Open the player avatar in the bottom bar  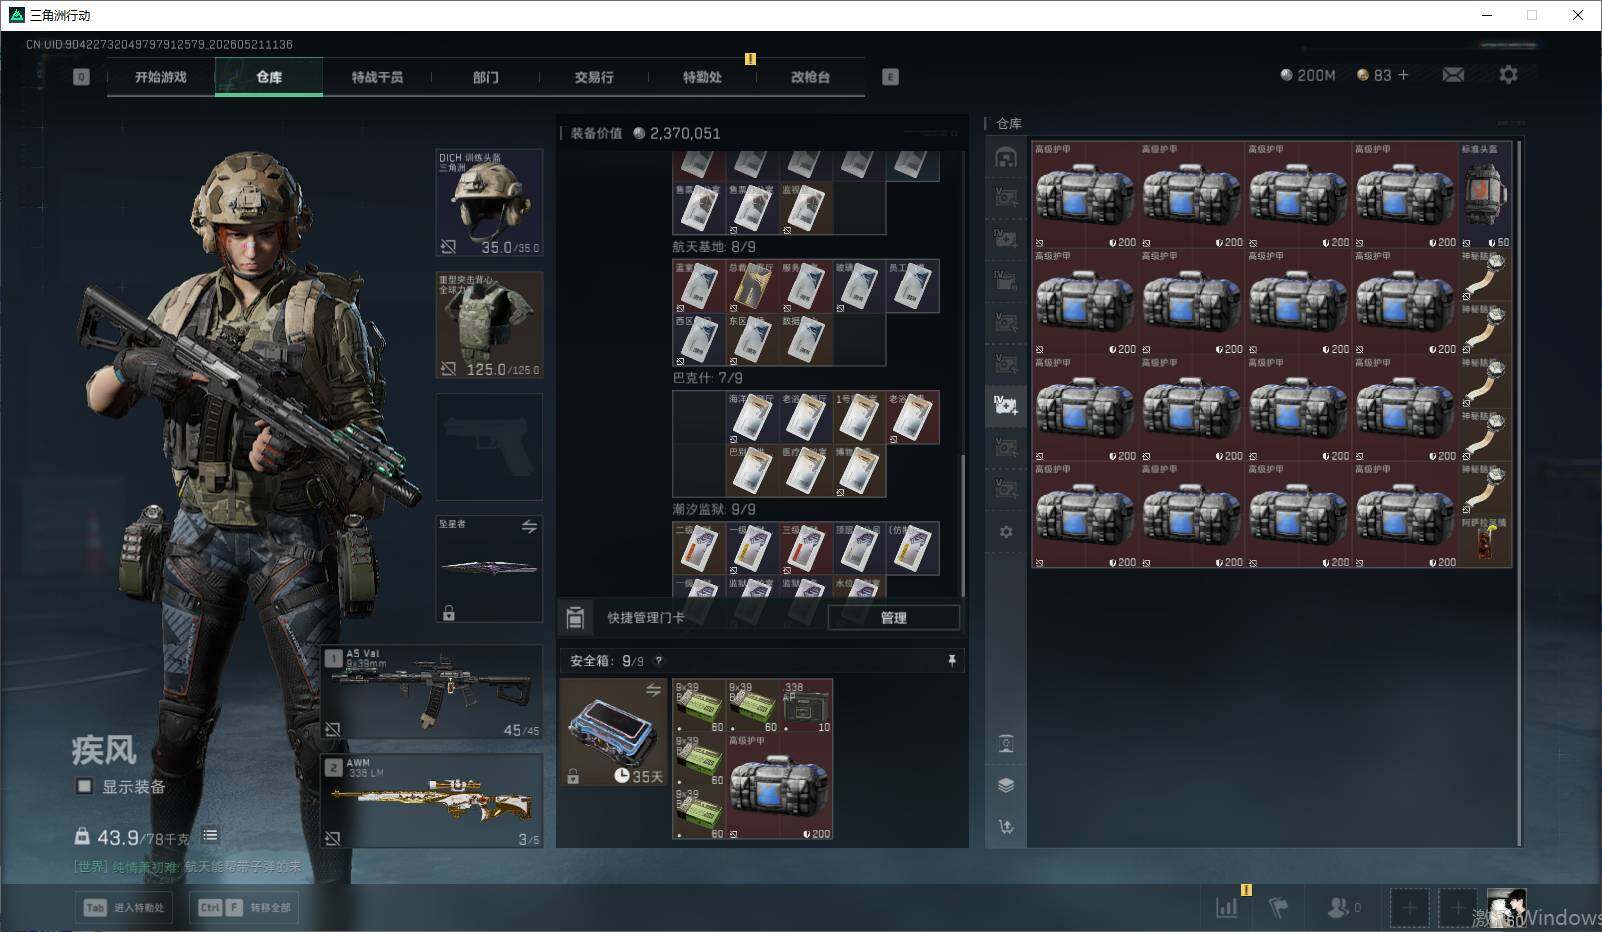1507,908
